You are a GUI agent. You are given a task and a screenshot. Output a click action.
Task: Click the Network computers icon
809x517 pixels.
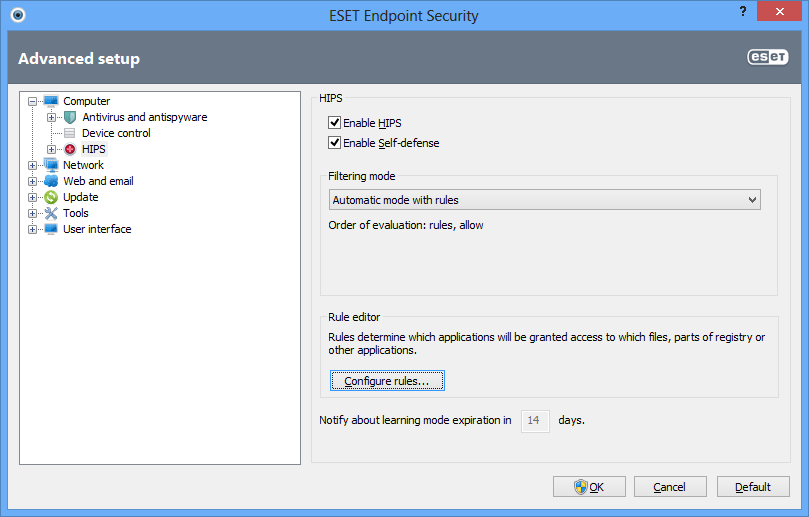pos(51,165)
